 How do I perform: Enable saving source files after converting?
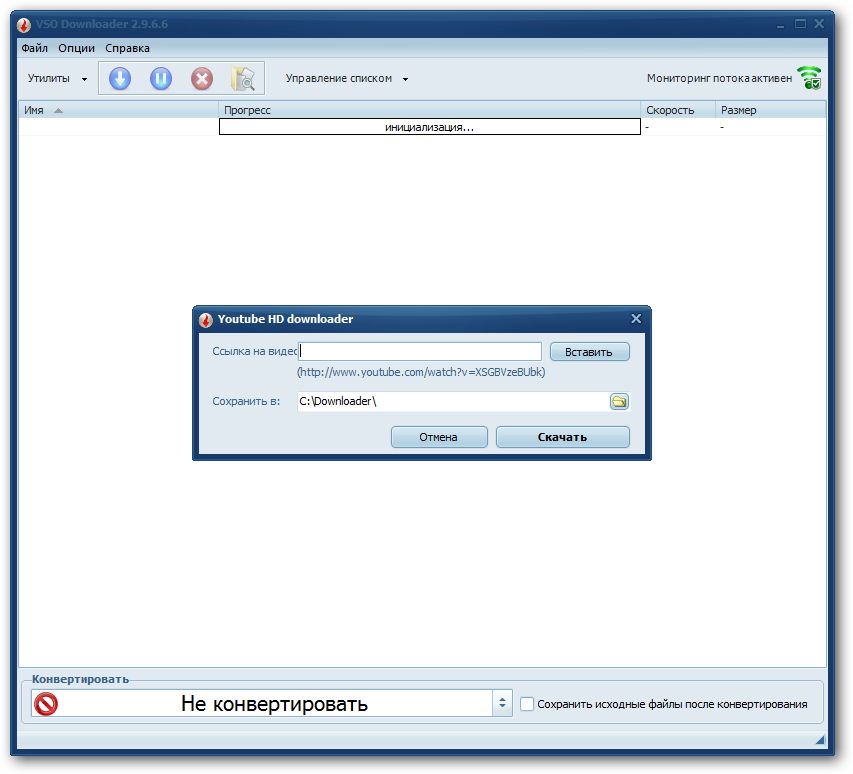click(527, 704)
